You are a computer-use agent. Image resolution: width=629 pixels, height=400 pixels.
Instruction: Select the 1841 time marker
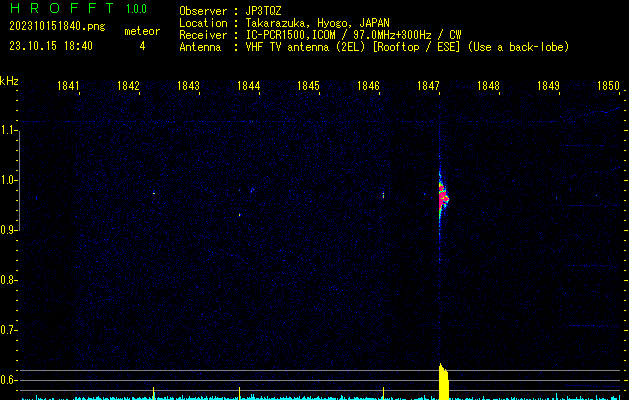tap(68, 86)
